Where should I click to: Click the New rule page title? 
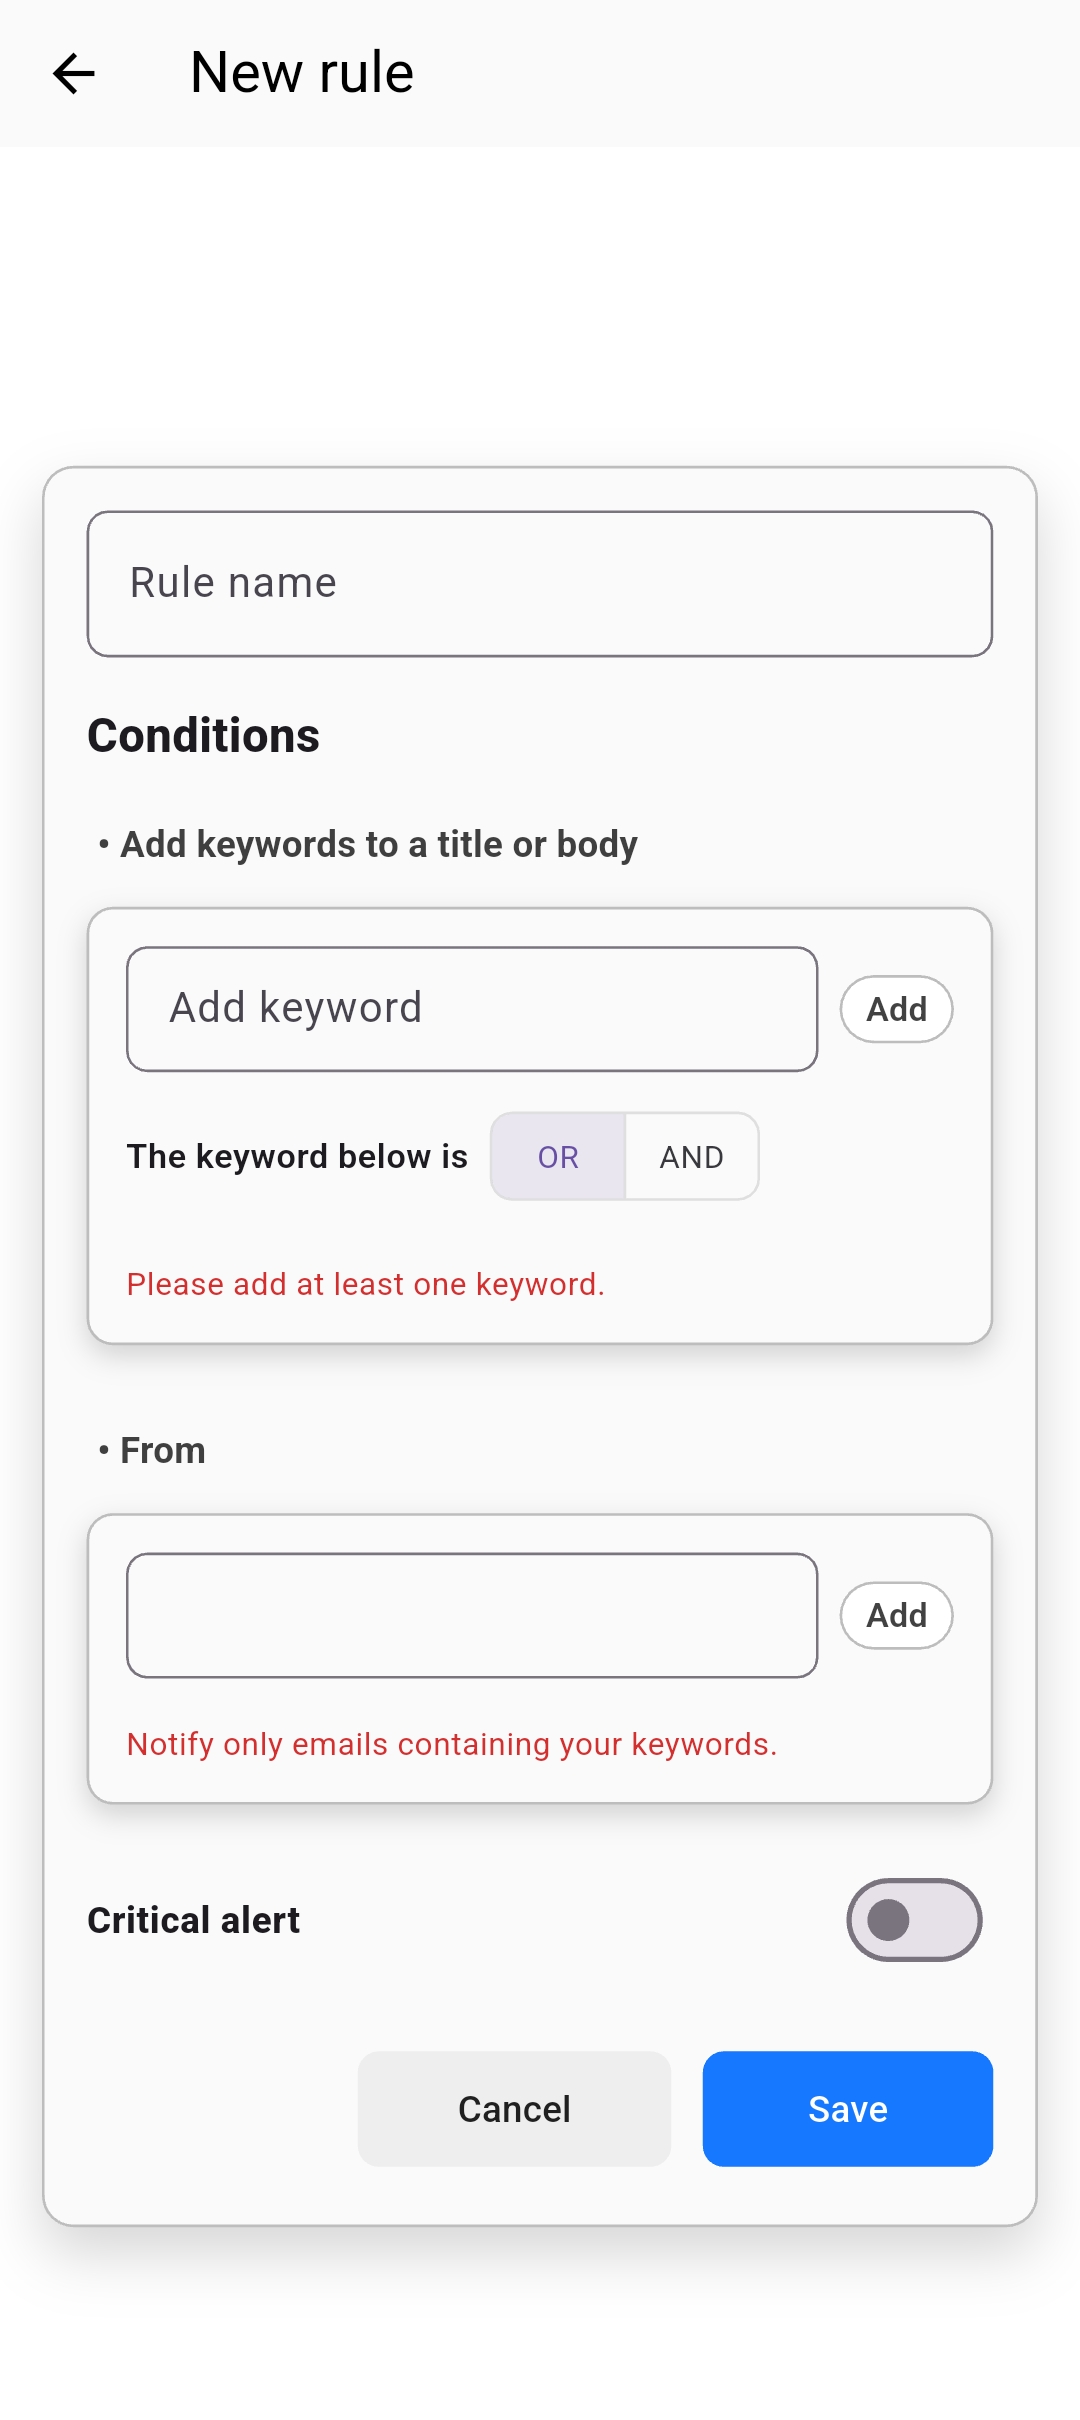pos(302,73)
